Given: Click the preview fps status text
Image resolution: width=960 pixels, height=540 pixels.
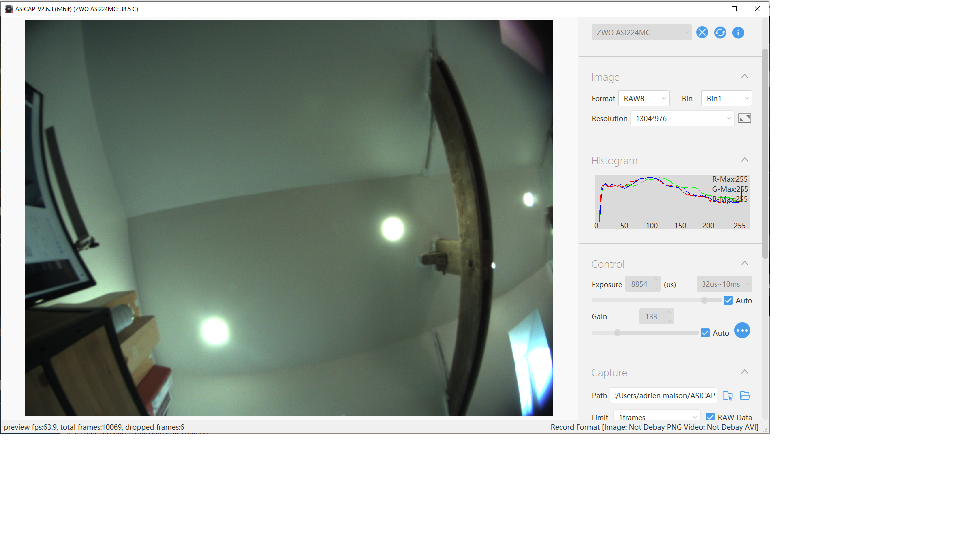Looking at the screenshot, I should coord(94,427).
